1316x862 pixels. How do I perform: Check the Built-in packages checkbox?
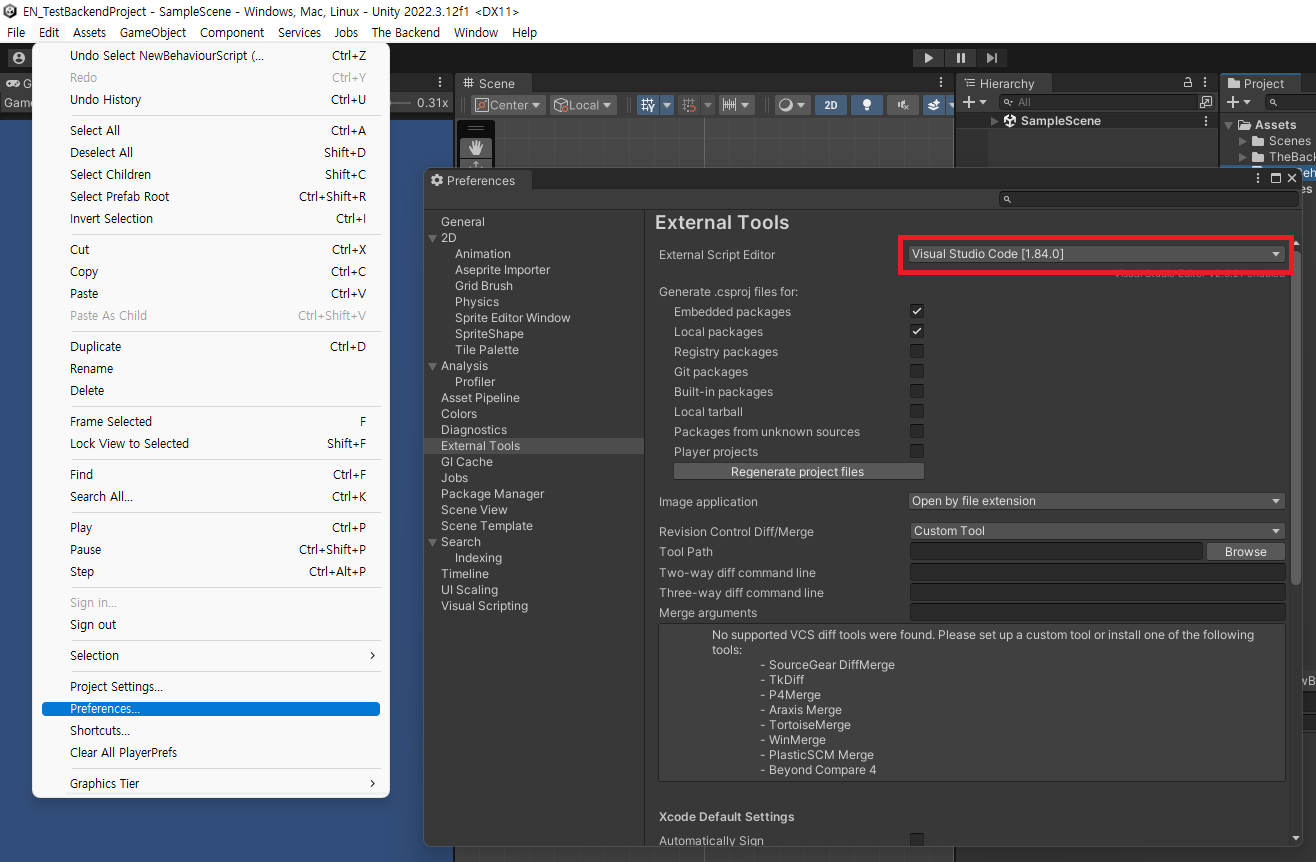pyautogui.click(x=916, y=391)
